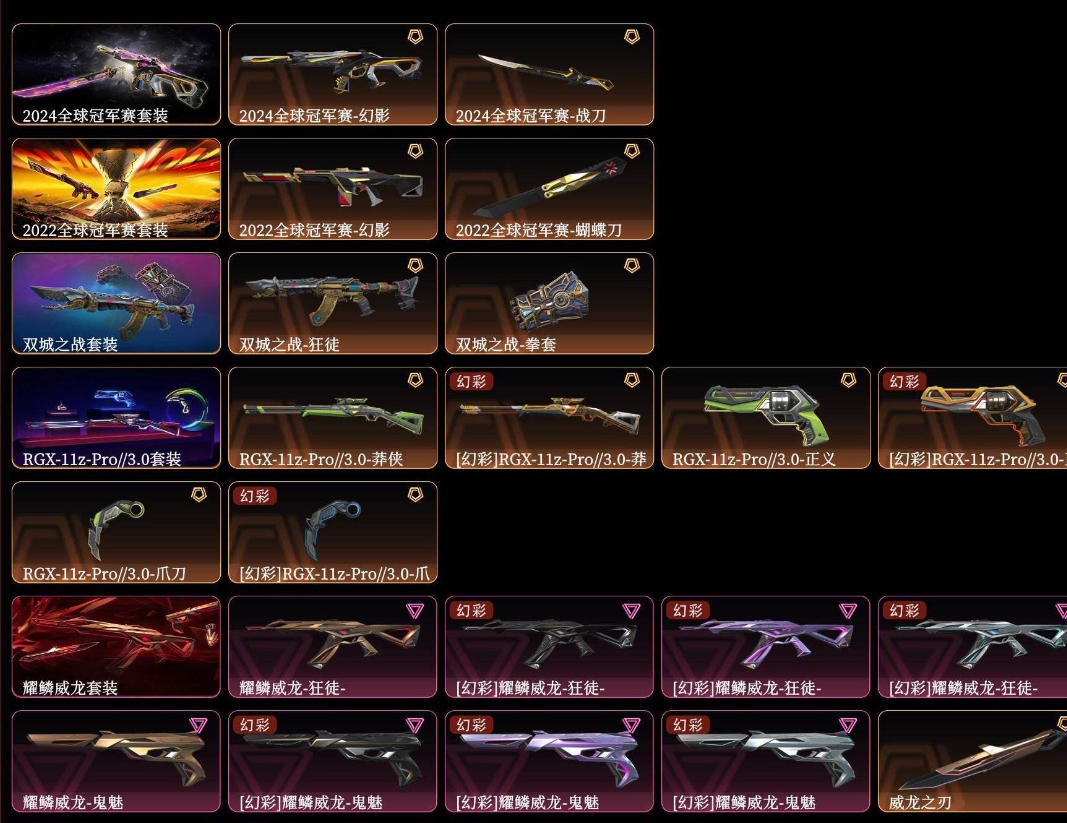Open the 2022全球冠军赛套装 bundle

tap(116, 189)
